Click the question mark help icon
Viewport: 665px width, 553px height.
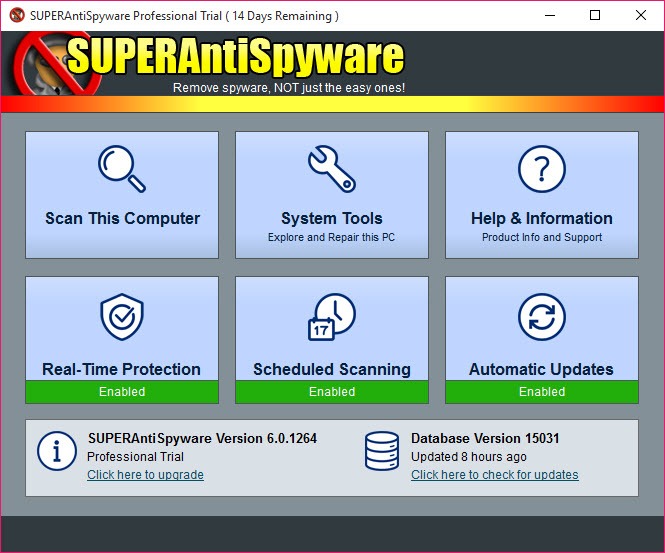541,168
